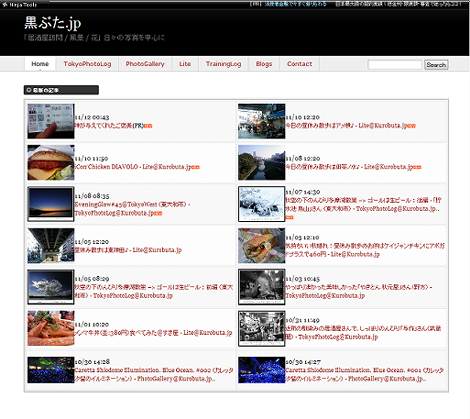Open Caretta Shiodome Illumination #002 link
This screenshot has height=419, width=470.
(x=154, y=374)
